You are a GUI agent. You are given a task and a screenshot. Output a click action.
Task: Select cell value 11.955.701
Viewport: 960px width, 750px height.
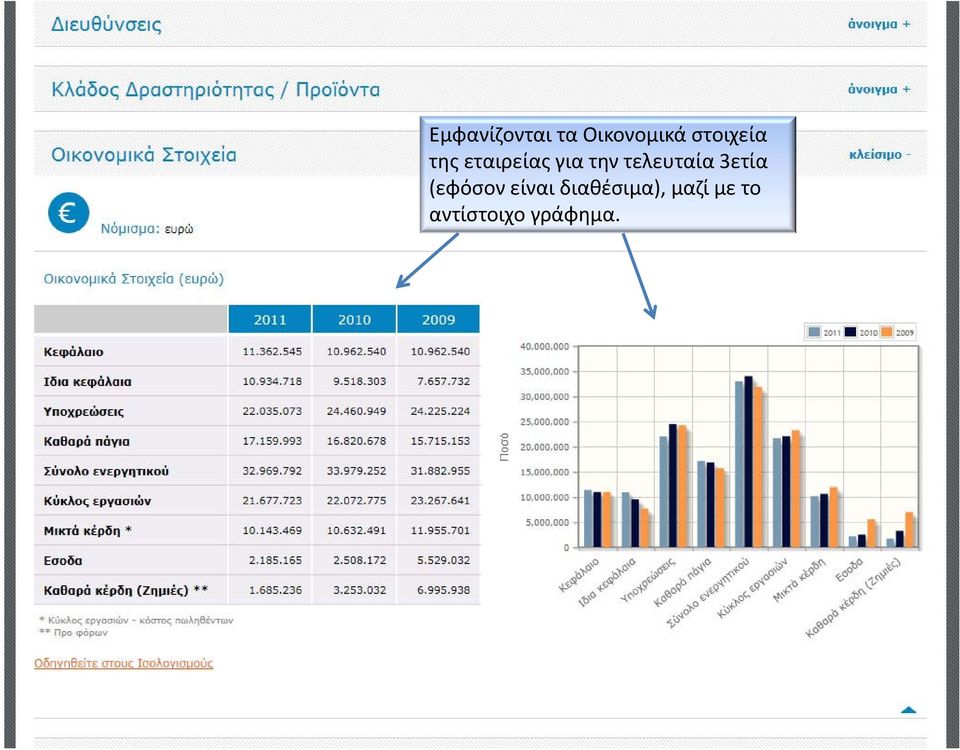[440, 530]
